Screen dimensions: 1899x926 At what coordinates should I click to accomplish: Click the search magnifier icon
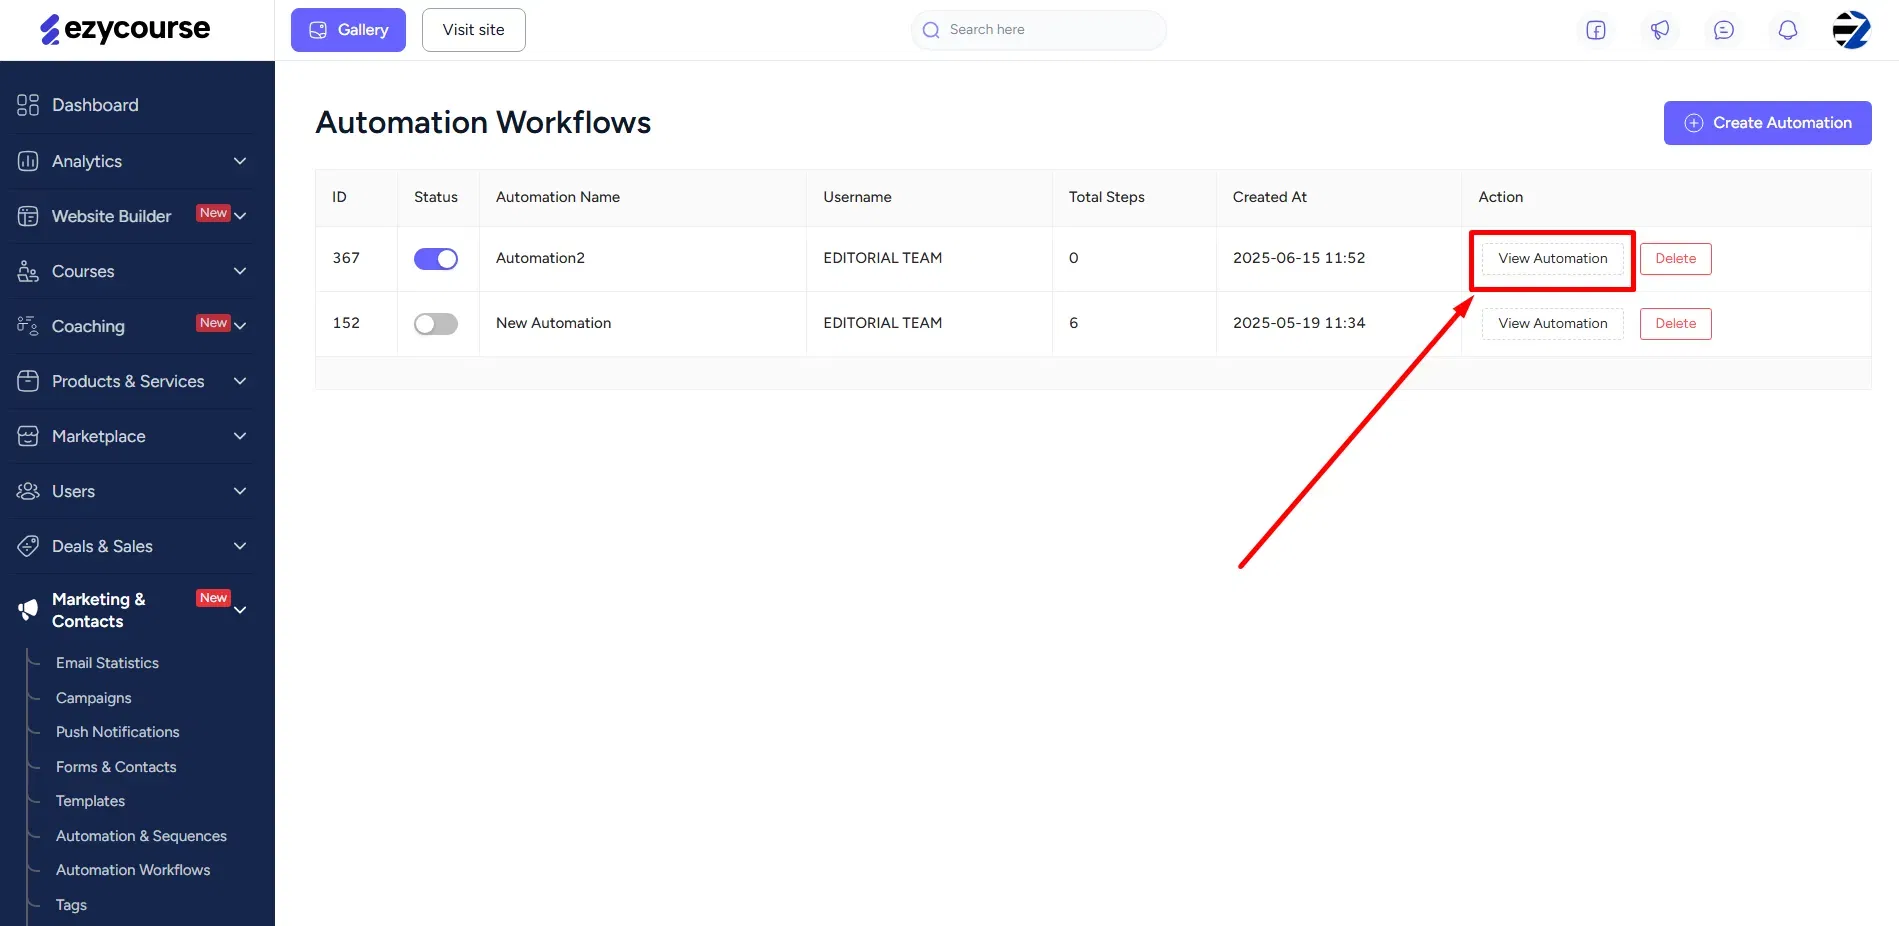(931, 30)
